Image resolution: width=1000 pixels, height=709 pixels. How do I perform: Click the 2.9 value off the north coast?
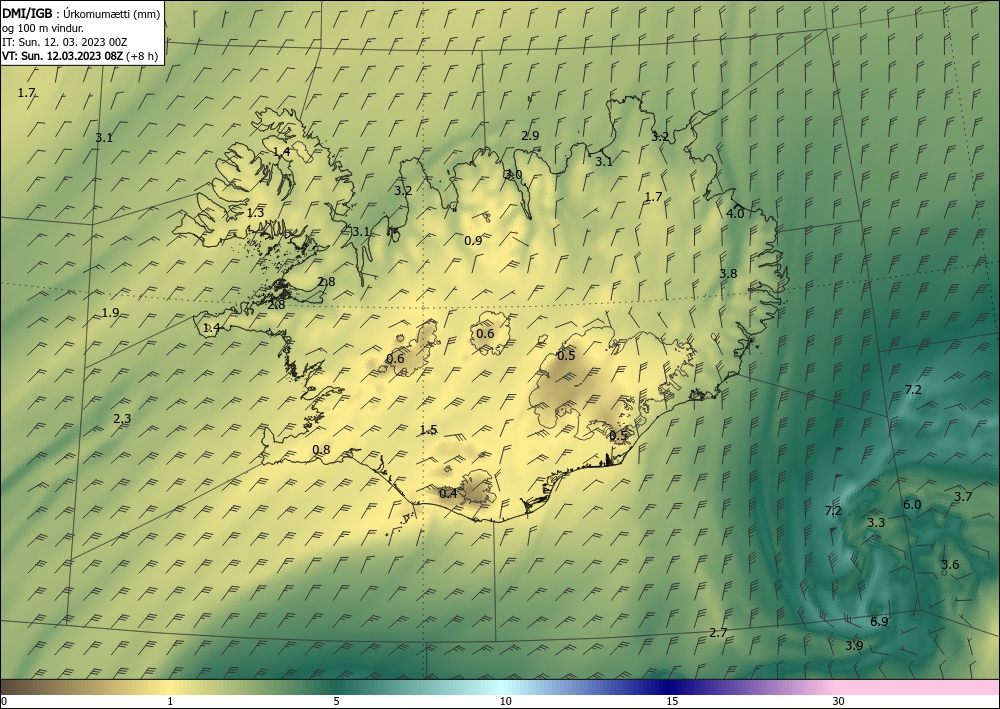pos(530,135)
